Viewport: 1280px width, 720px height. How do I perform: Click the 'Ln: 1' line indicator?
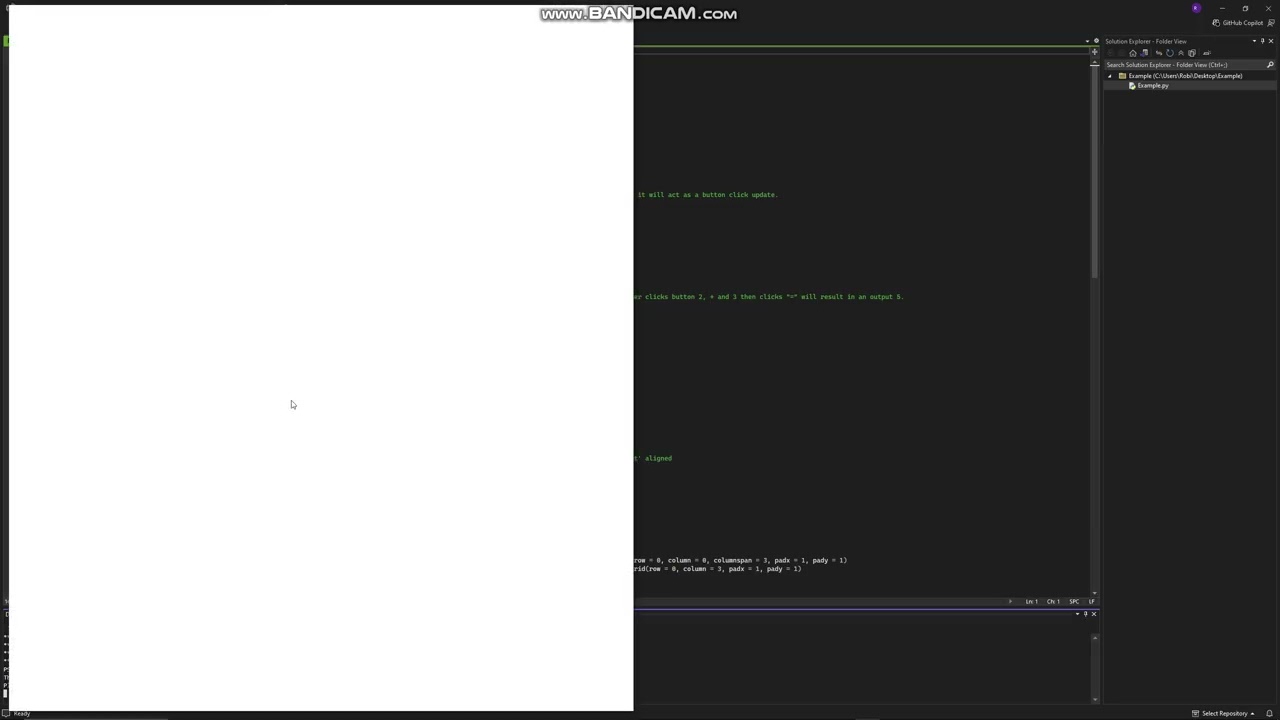coord(1031,601)
